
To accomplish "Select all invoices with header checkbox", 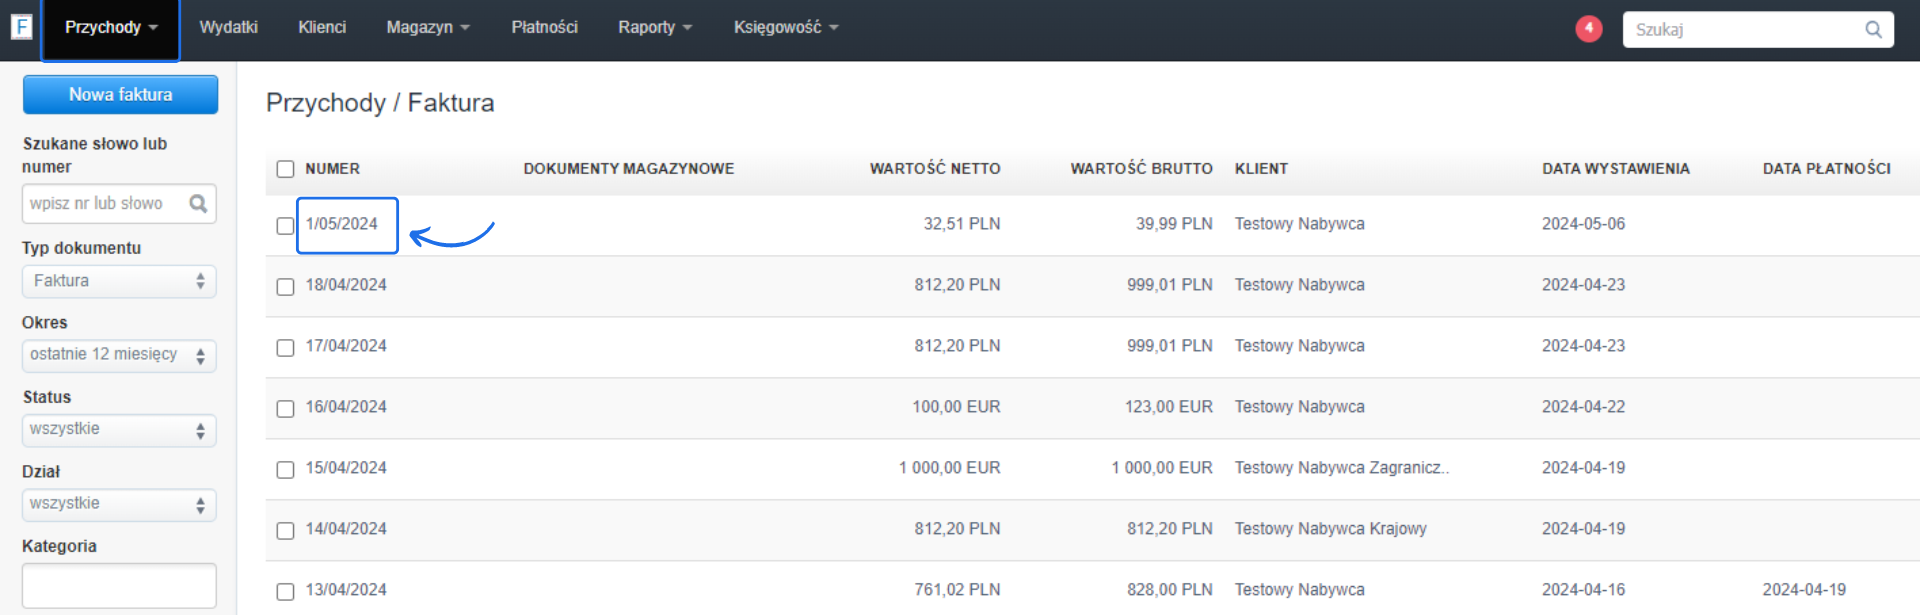I will click(x=285, y=169).
